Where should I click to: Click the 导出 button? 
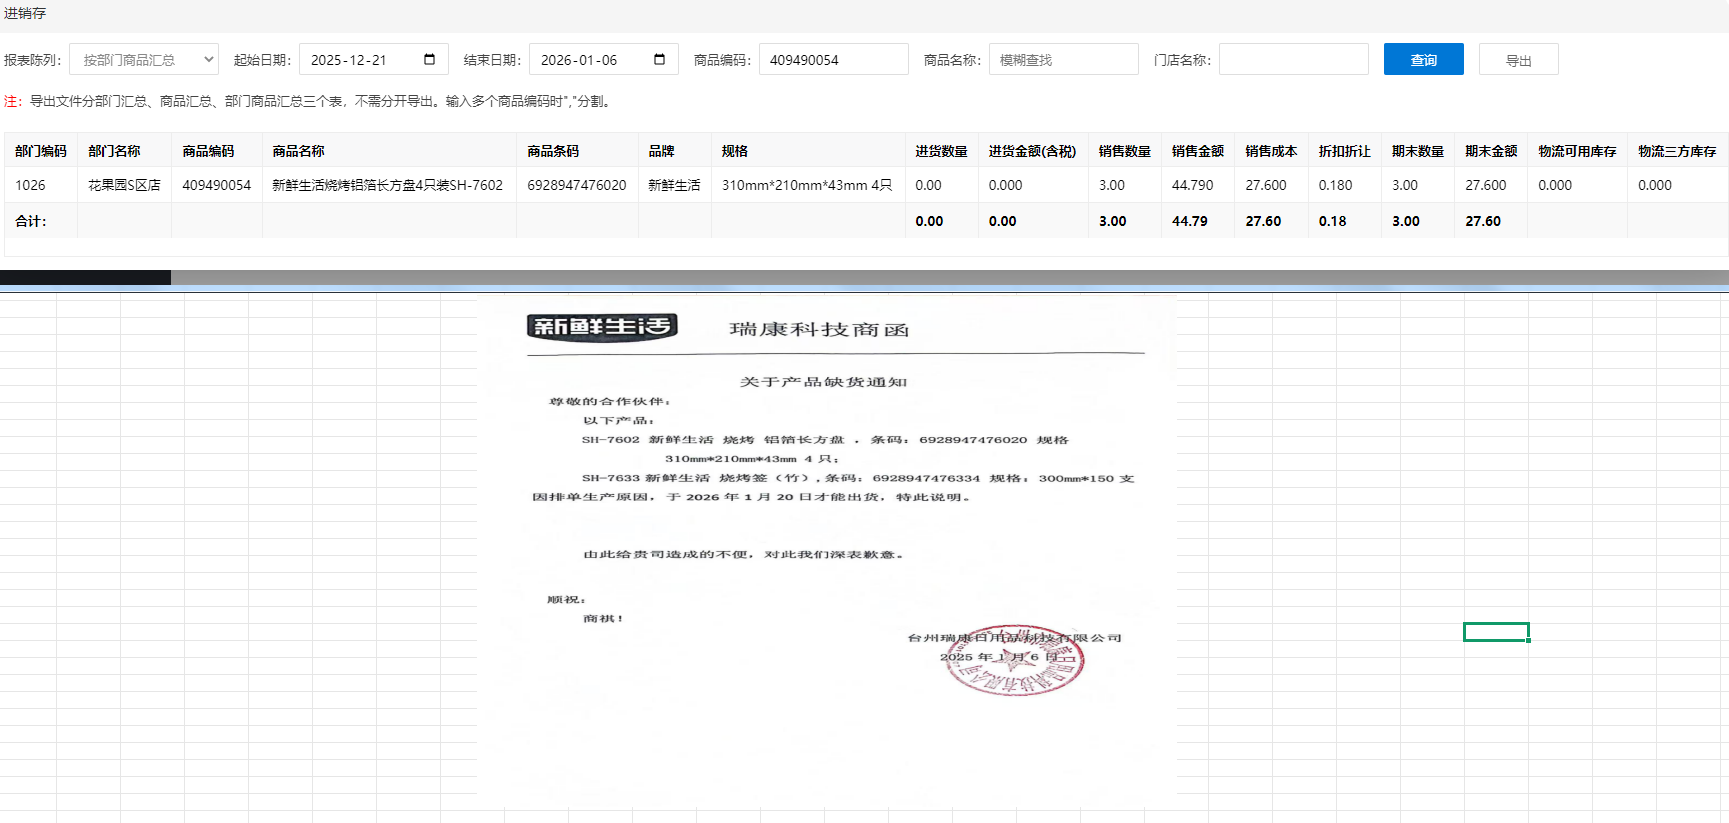[x=1518, y=60]
